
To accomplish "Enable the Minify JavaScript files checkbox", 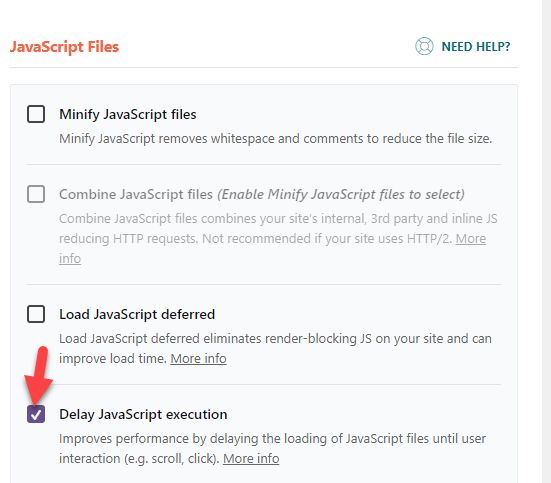I will pyautogui.click(x=36, y=114).
